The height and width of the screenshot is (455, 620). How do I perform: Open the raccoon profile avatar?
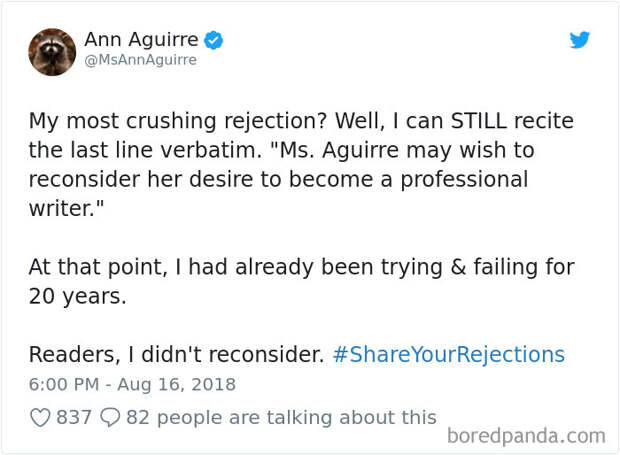(52, 51)
